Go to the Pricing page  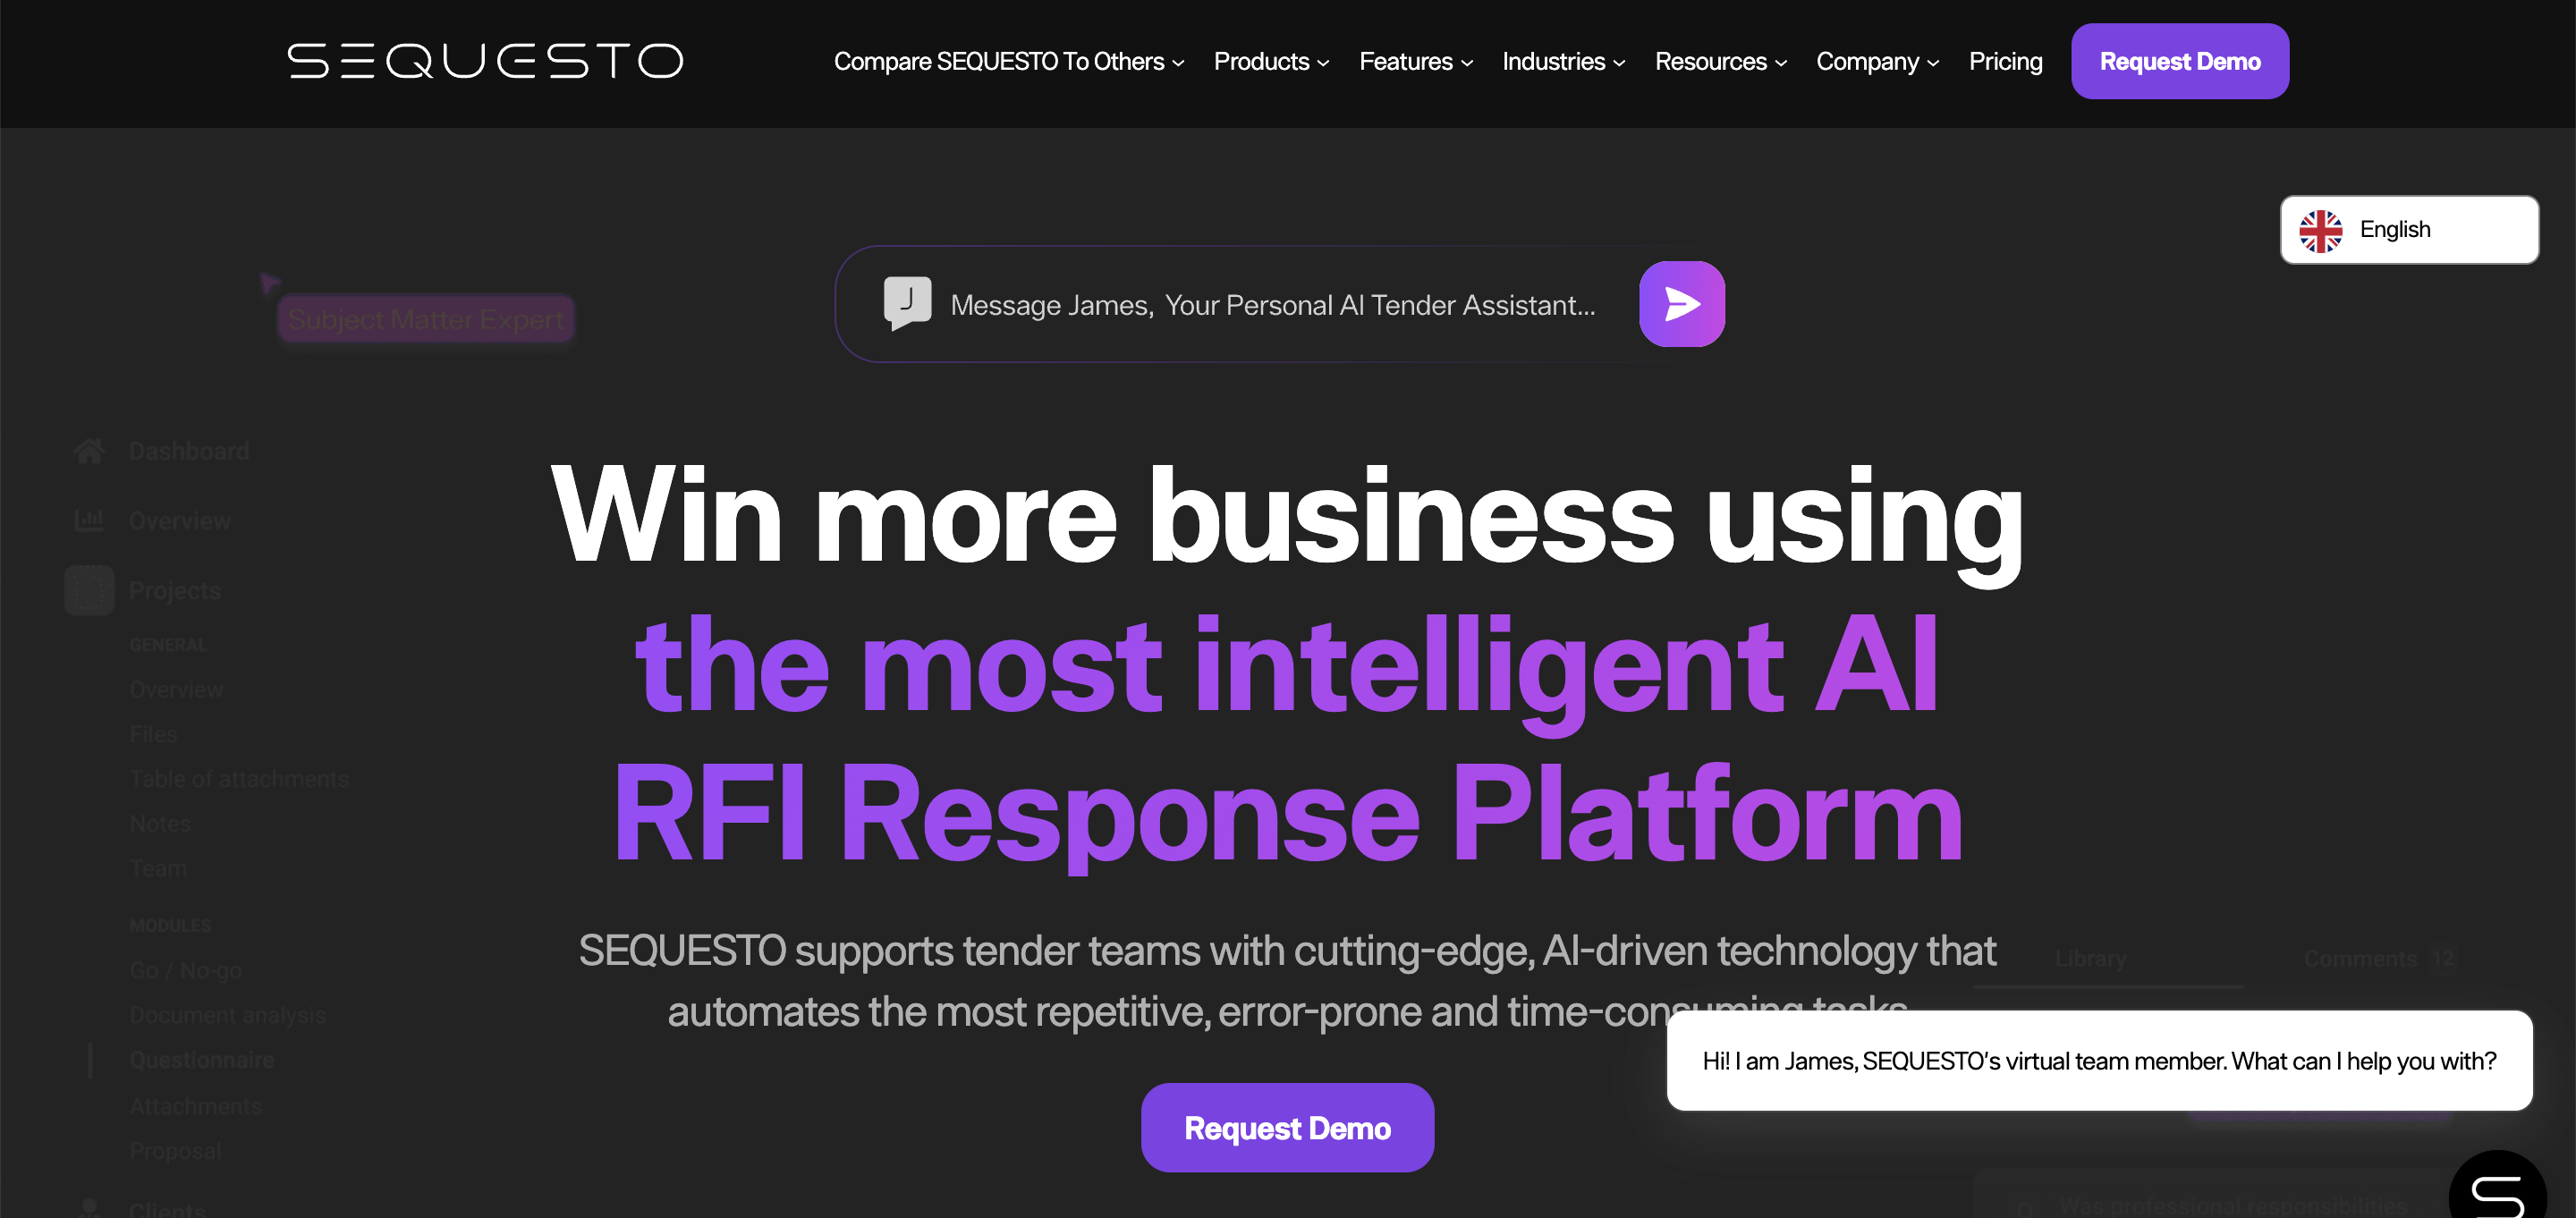(2005, 62)
